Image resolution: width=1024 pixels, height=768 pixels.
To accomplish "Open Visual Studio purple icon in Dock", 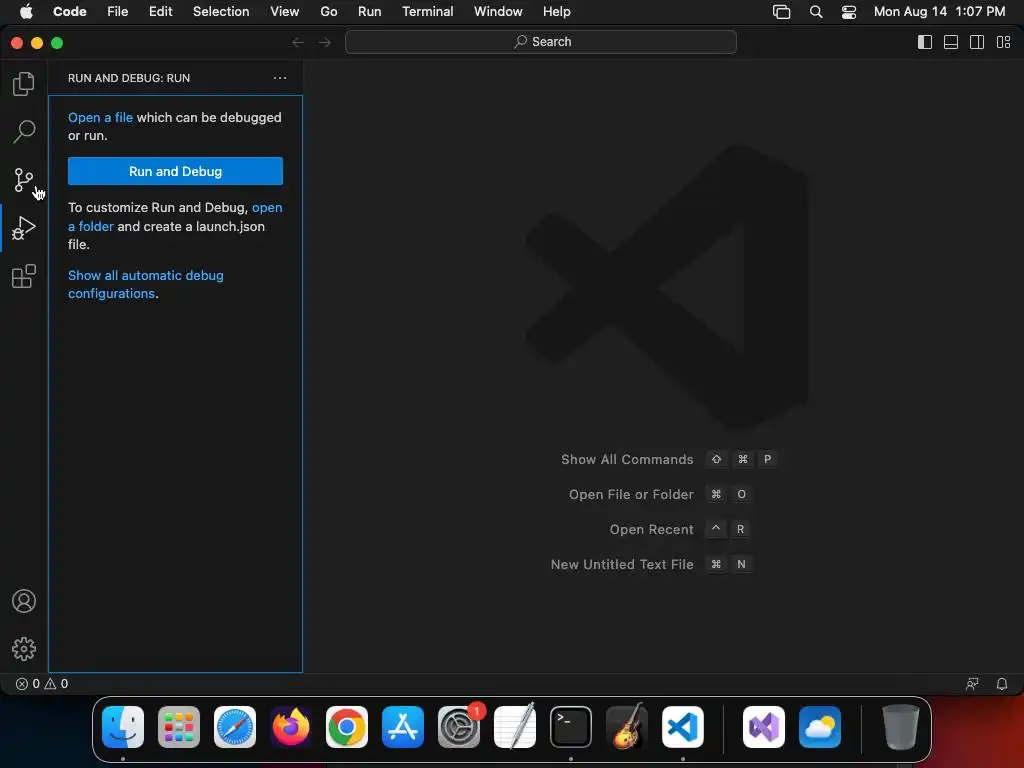I will click(764, 727).
